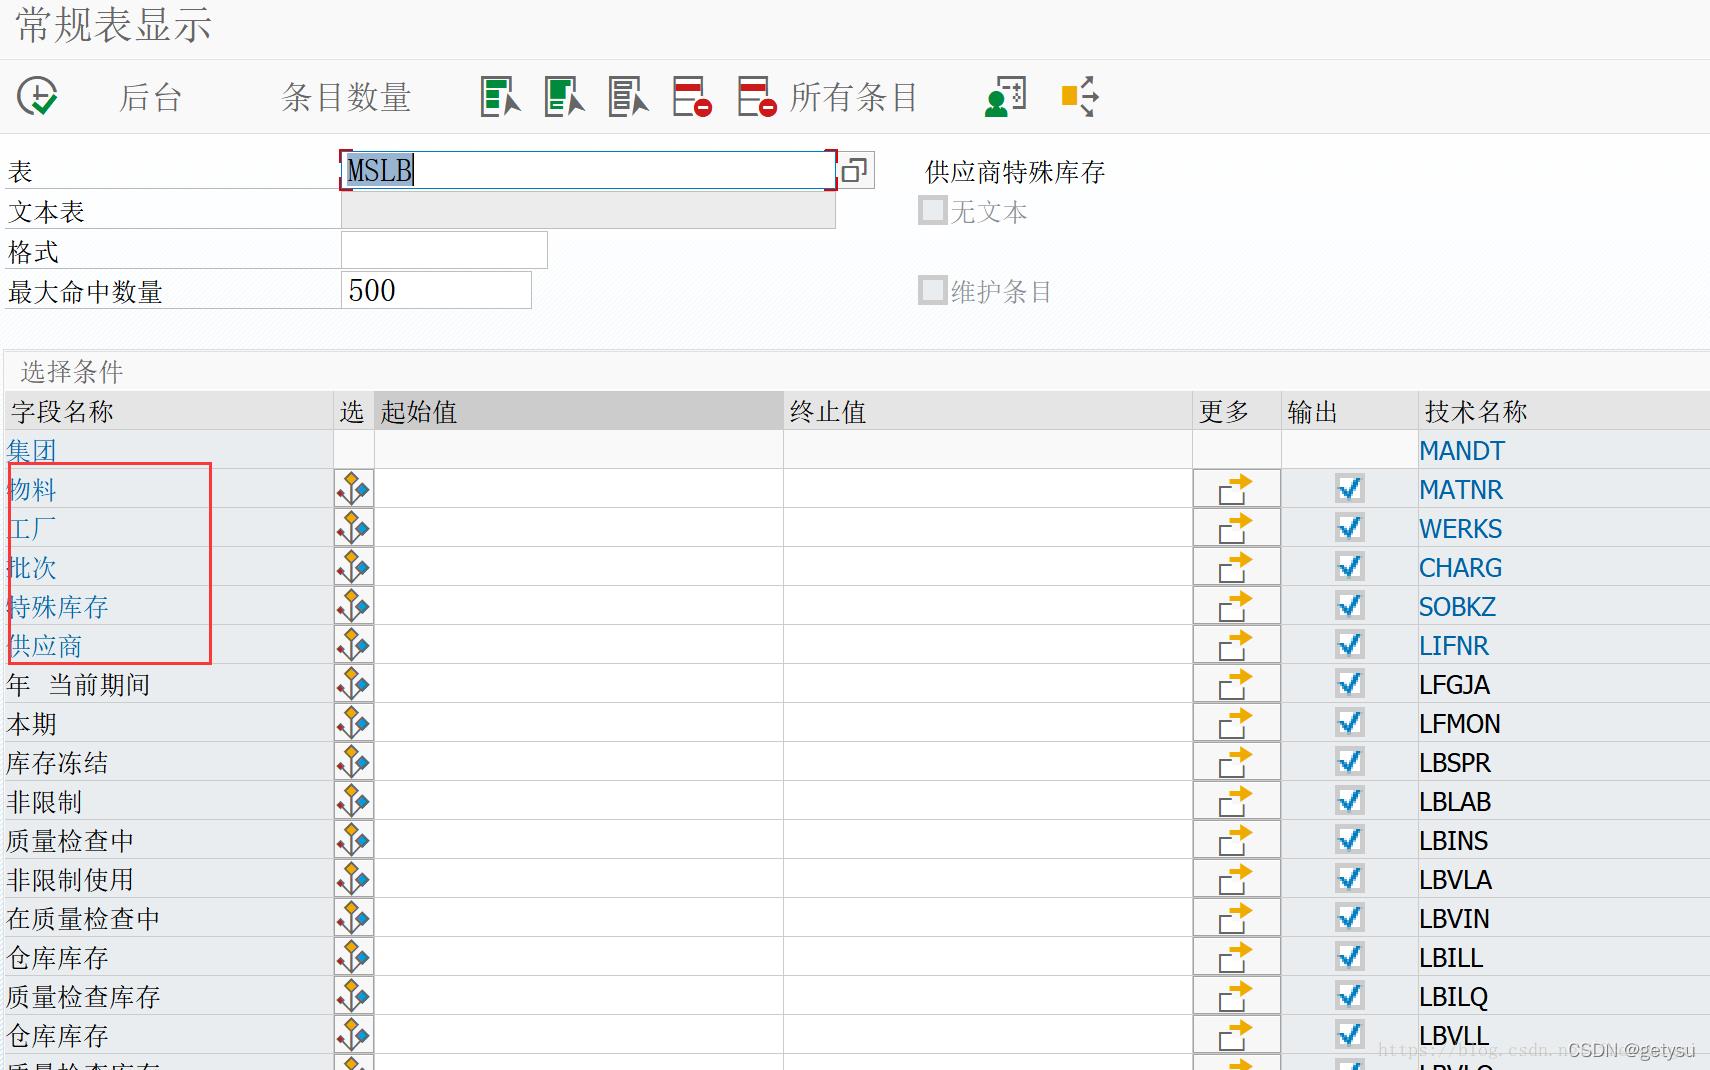Click the 集团 field name link
Screen dimensions: 1710x1070
[32, 450]
